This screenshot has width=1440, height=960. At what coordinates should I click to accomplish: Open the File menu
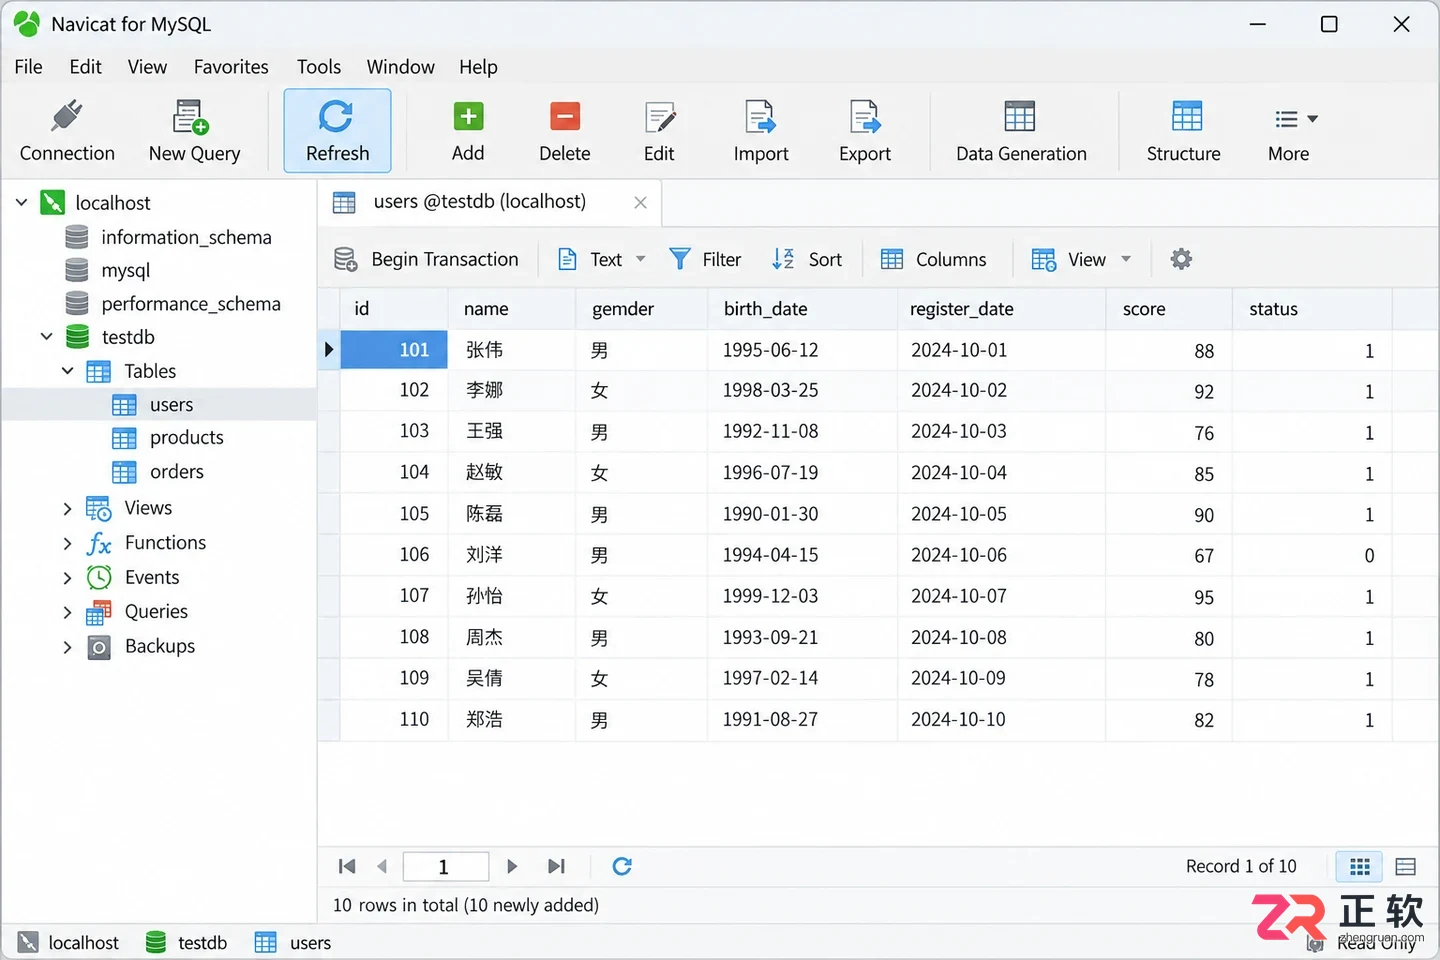pos(28,67)
